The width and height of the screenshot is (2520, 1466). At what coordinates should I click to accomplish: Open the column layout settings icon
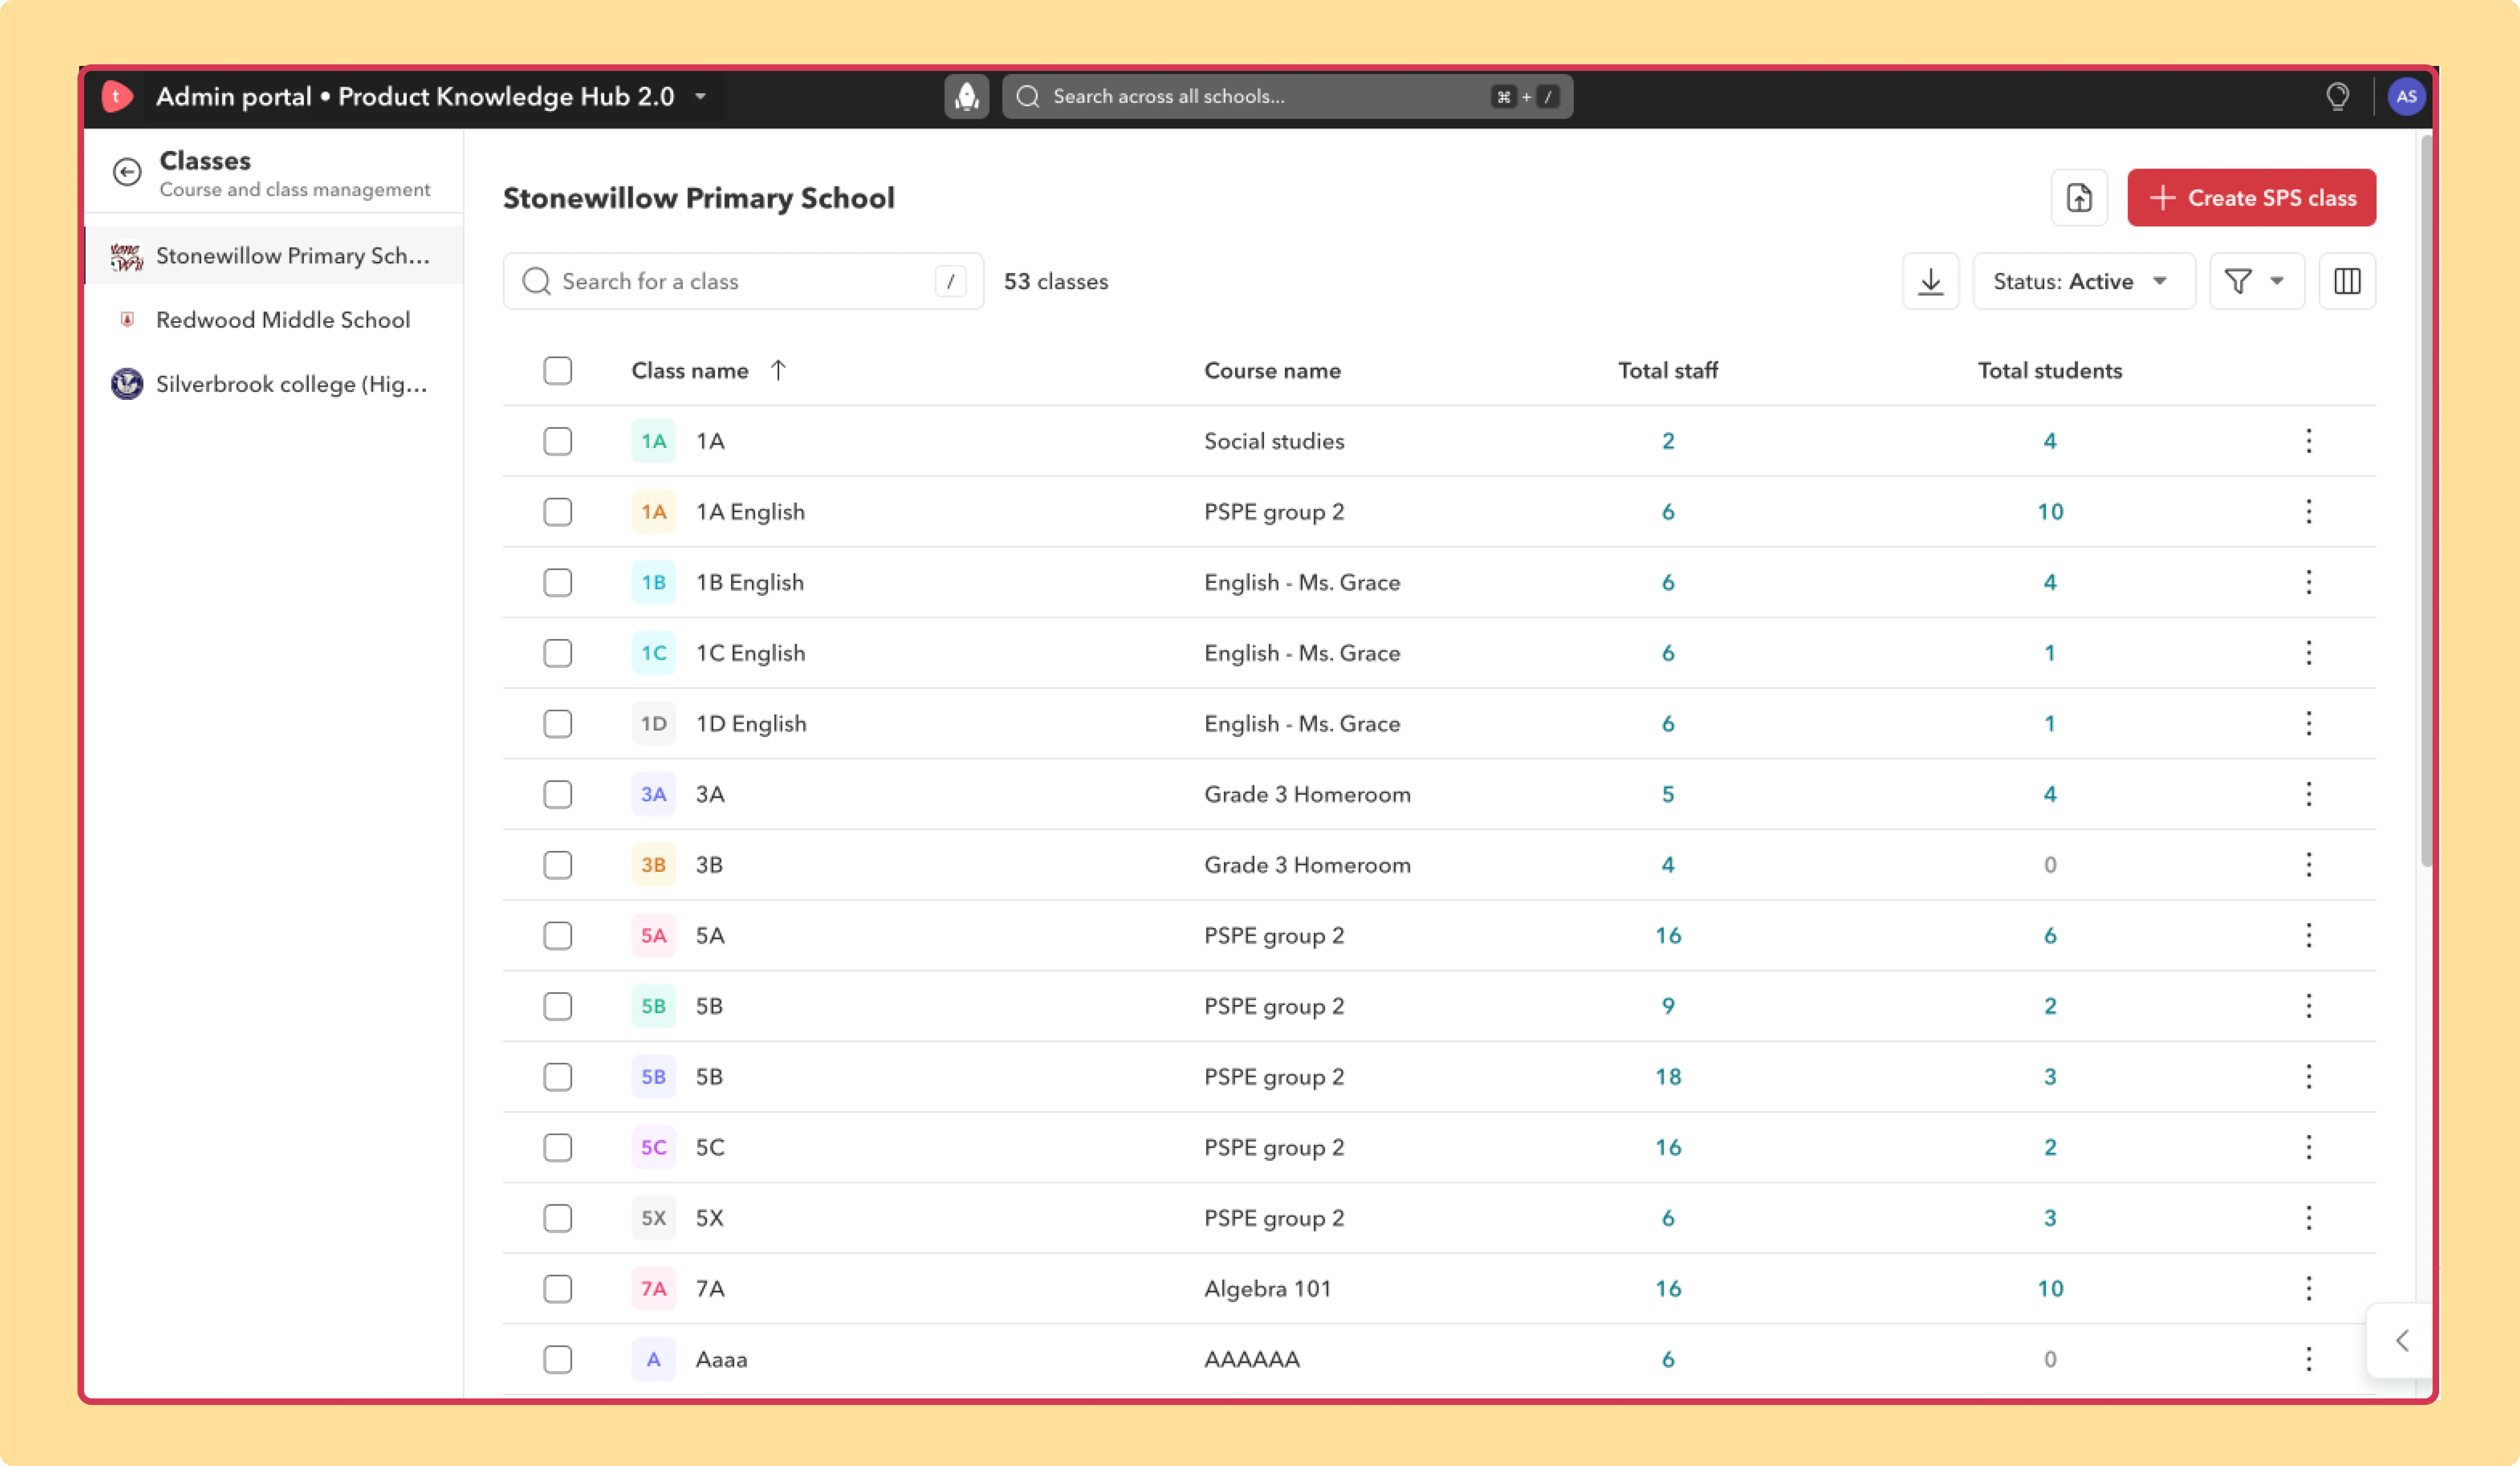click(2347, 281)
